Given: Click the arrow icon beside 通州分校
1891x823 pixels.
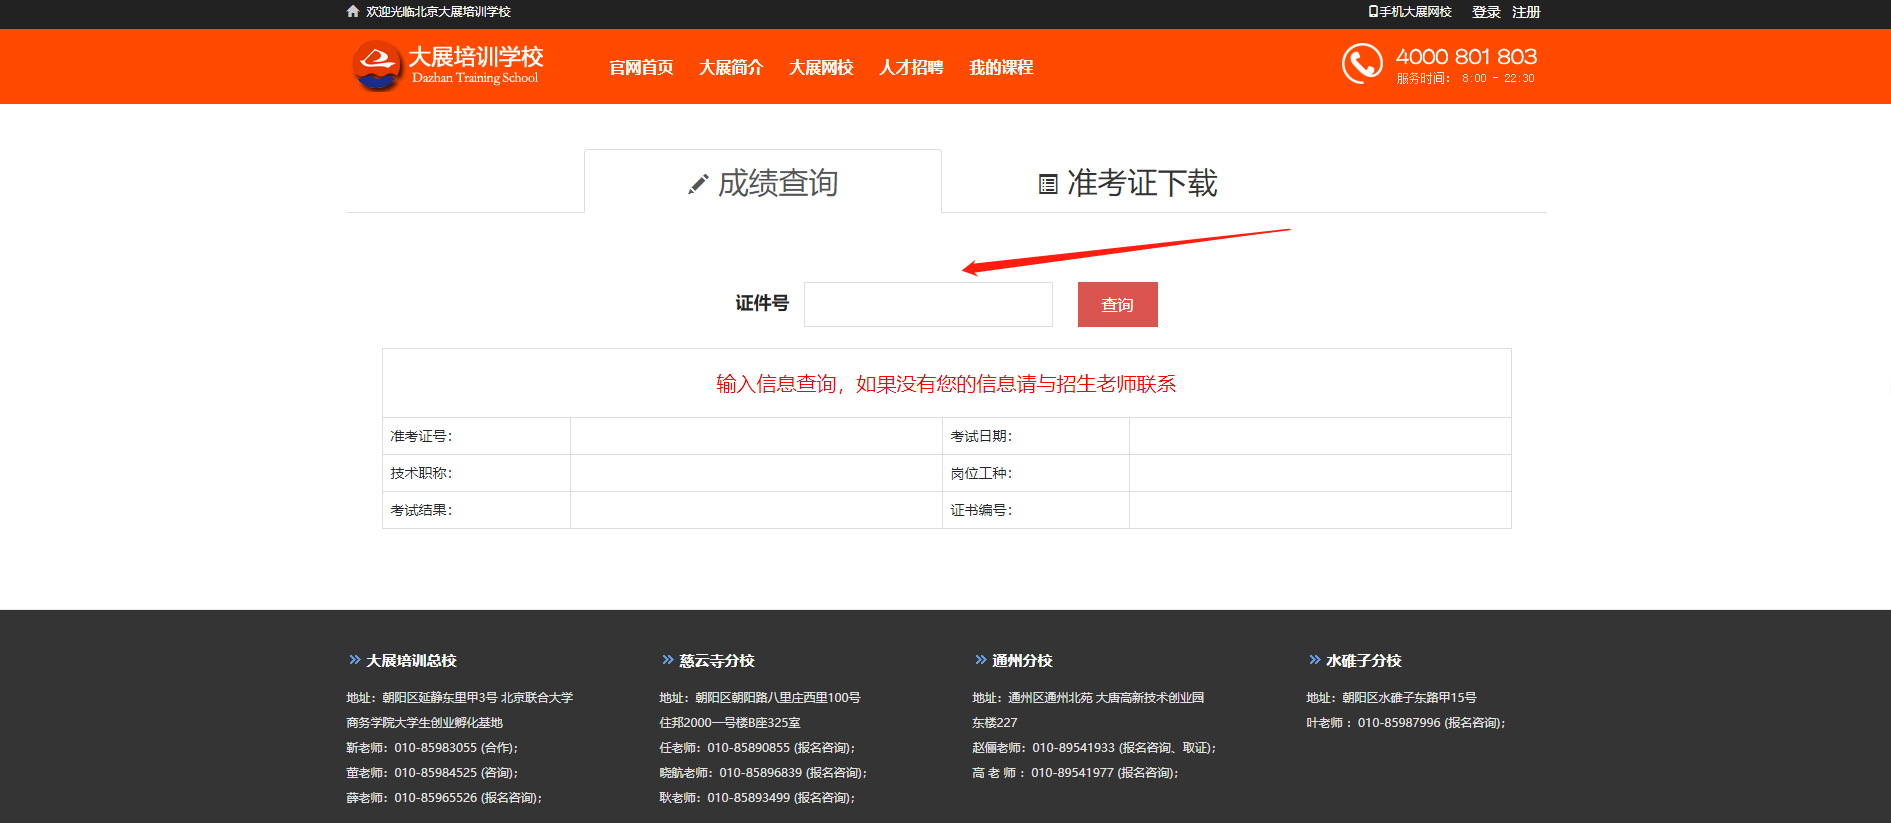Looking at the screenshot, I should (980, 660).
